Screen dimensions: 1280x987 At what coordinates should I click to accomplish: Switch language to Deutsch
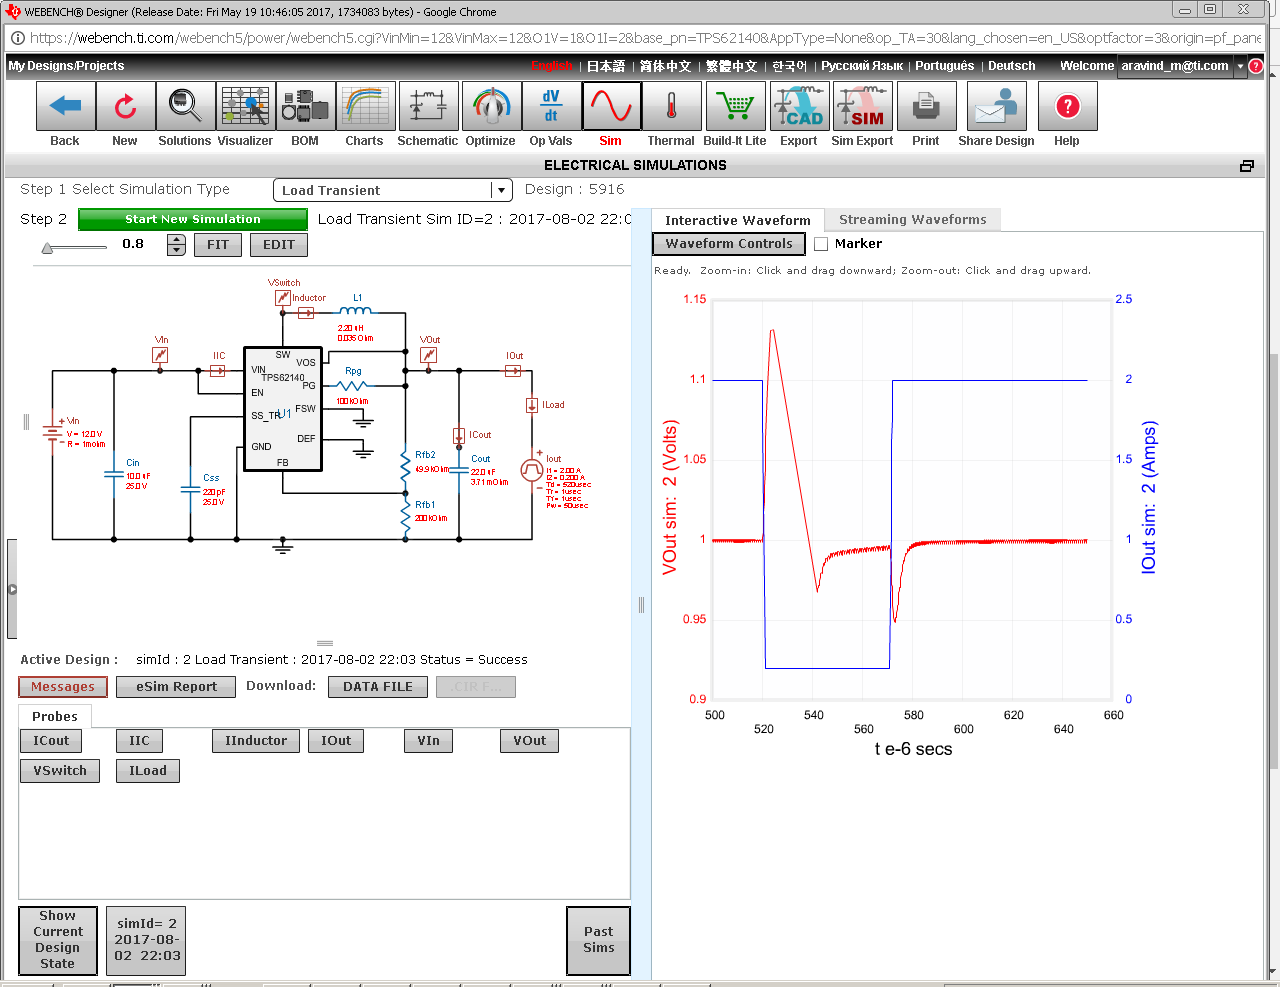1011,66
